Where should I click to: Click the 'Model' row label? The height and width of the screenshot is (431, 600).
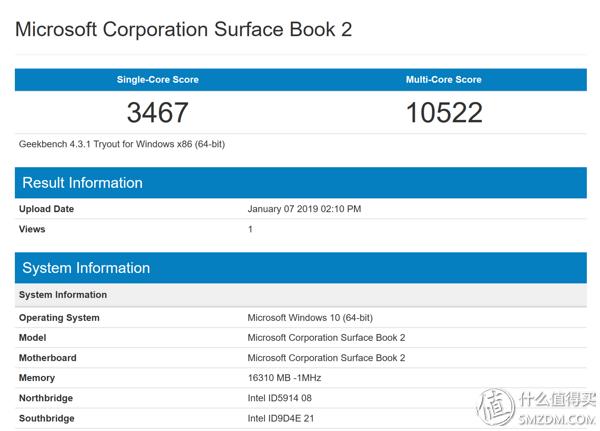[x=33, y=338]
